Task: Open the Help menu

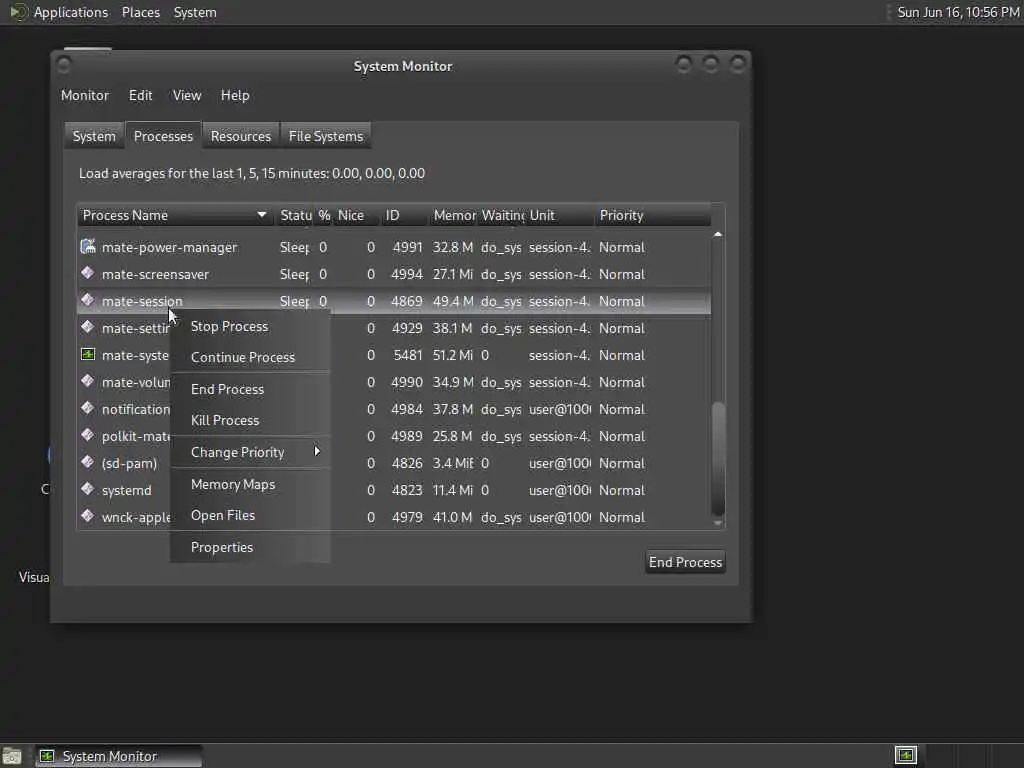Action: (x=235, y=95)
